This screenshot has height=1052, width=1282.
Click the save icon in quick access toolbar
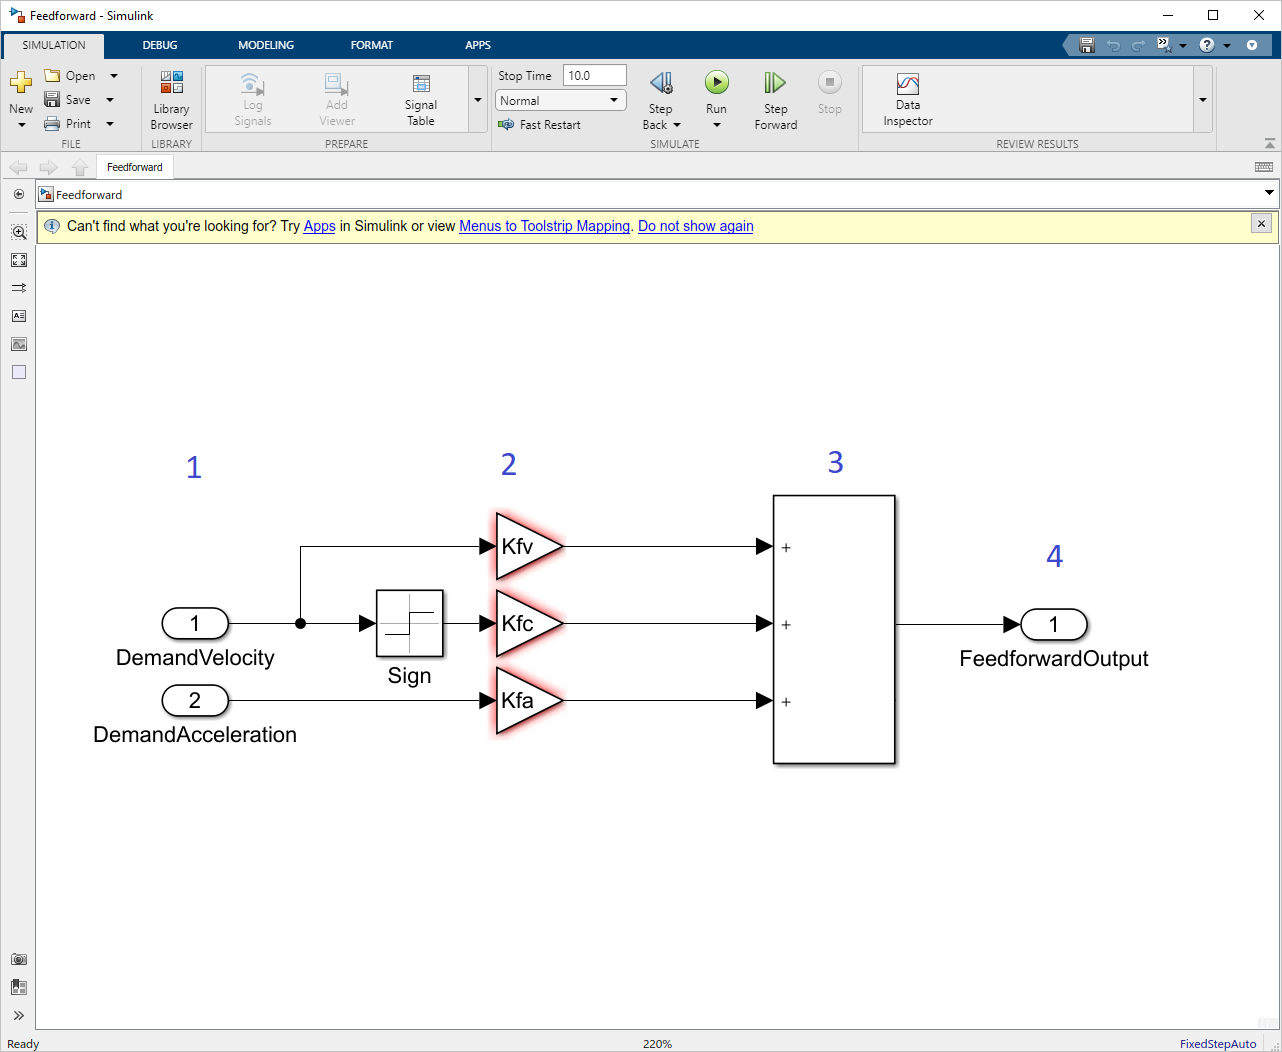(x=1087, y=45)
